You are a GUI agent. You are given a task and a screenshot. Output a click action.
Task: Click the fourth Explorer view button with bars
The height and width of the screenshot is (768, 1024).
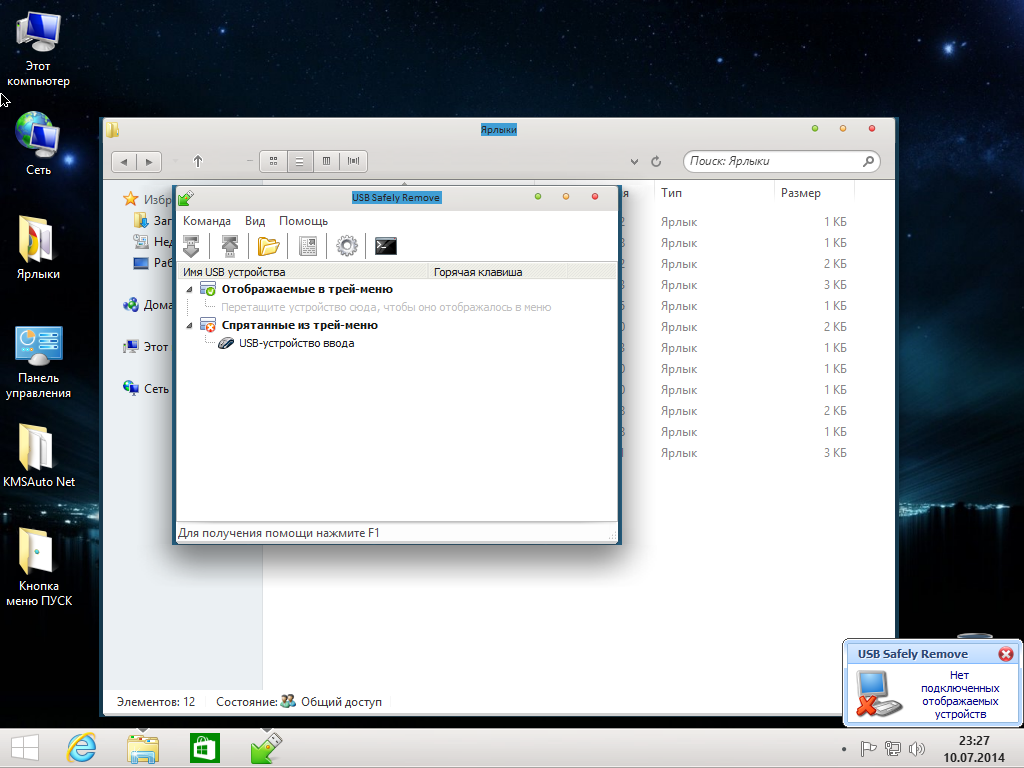click(353, 161)
